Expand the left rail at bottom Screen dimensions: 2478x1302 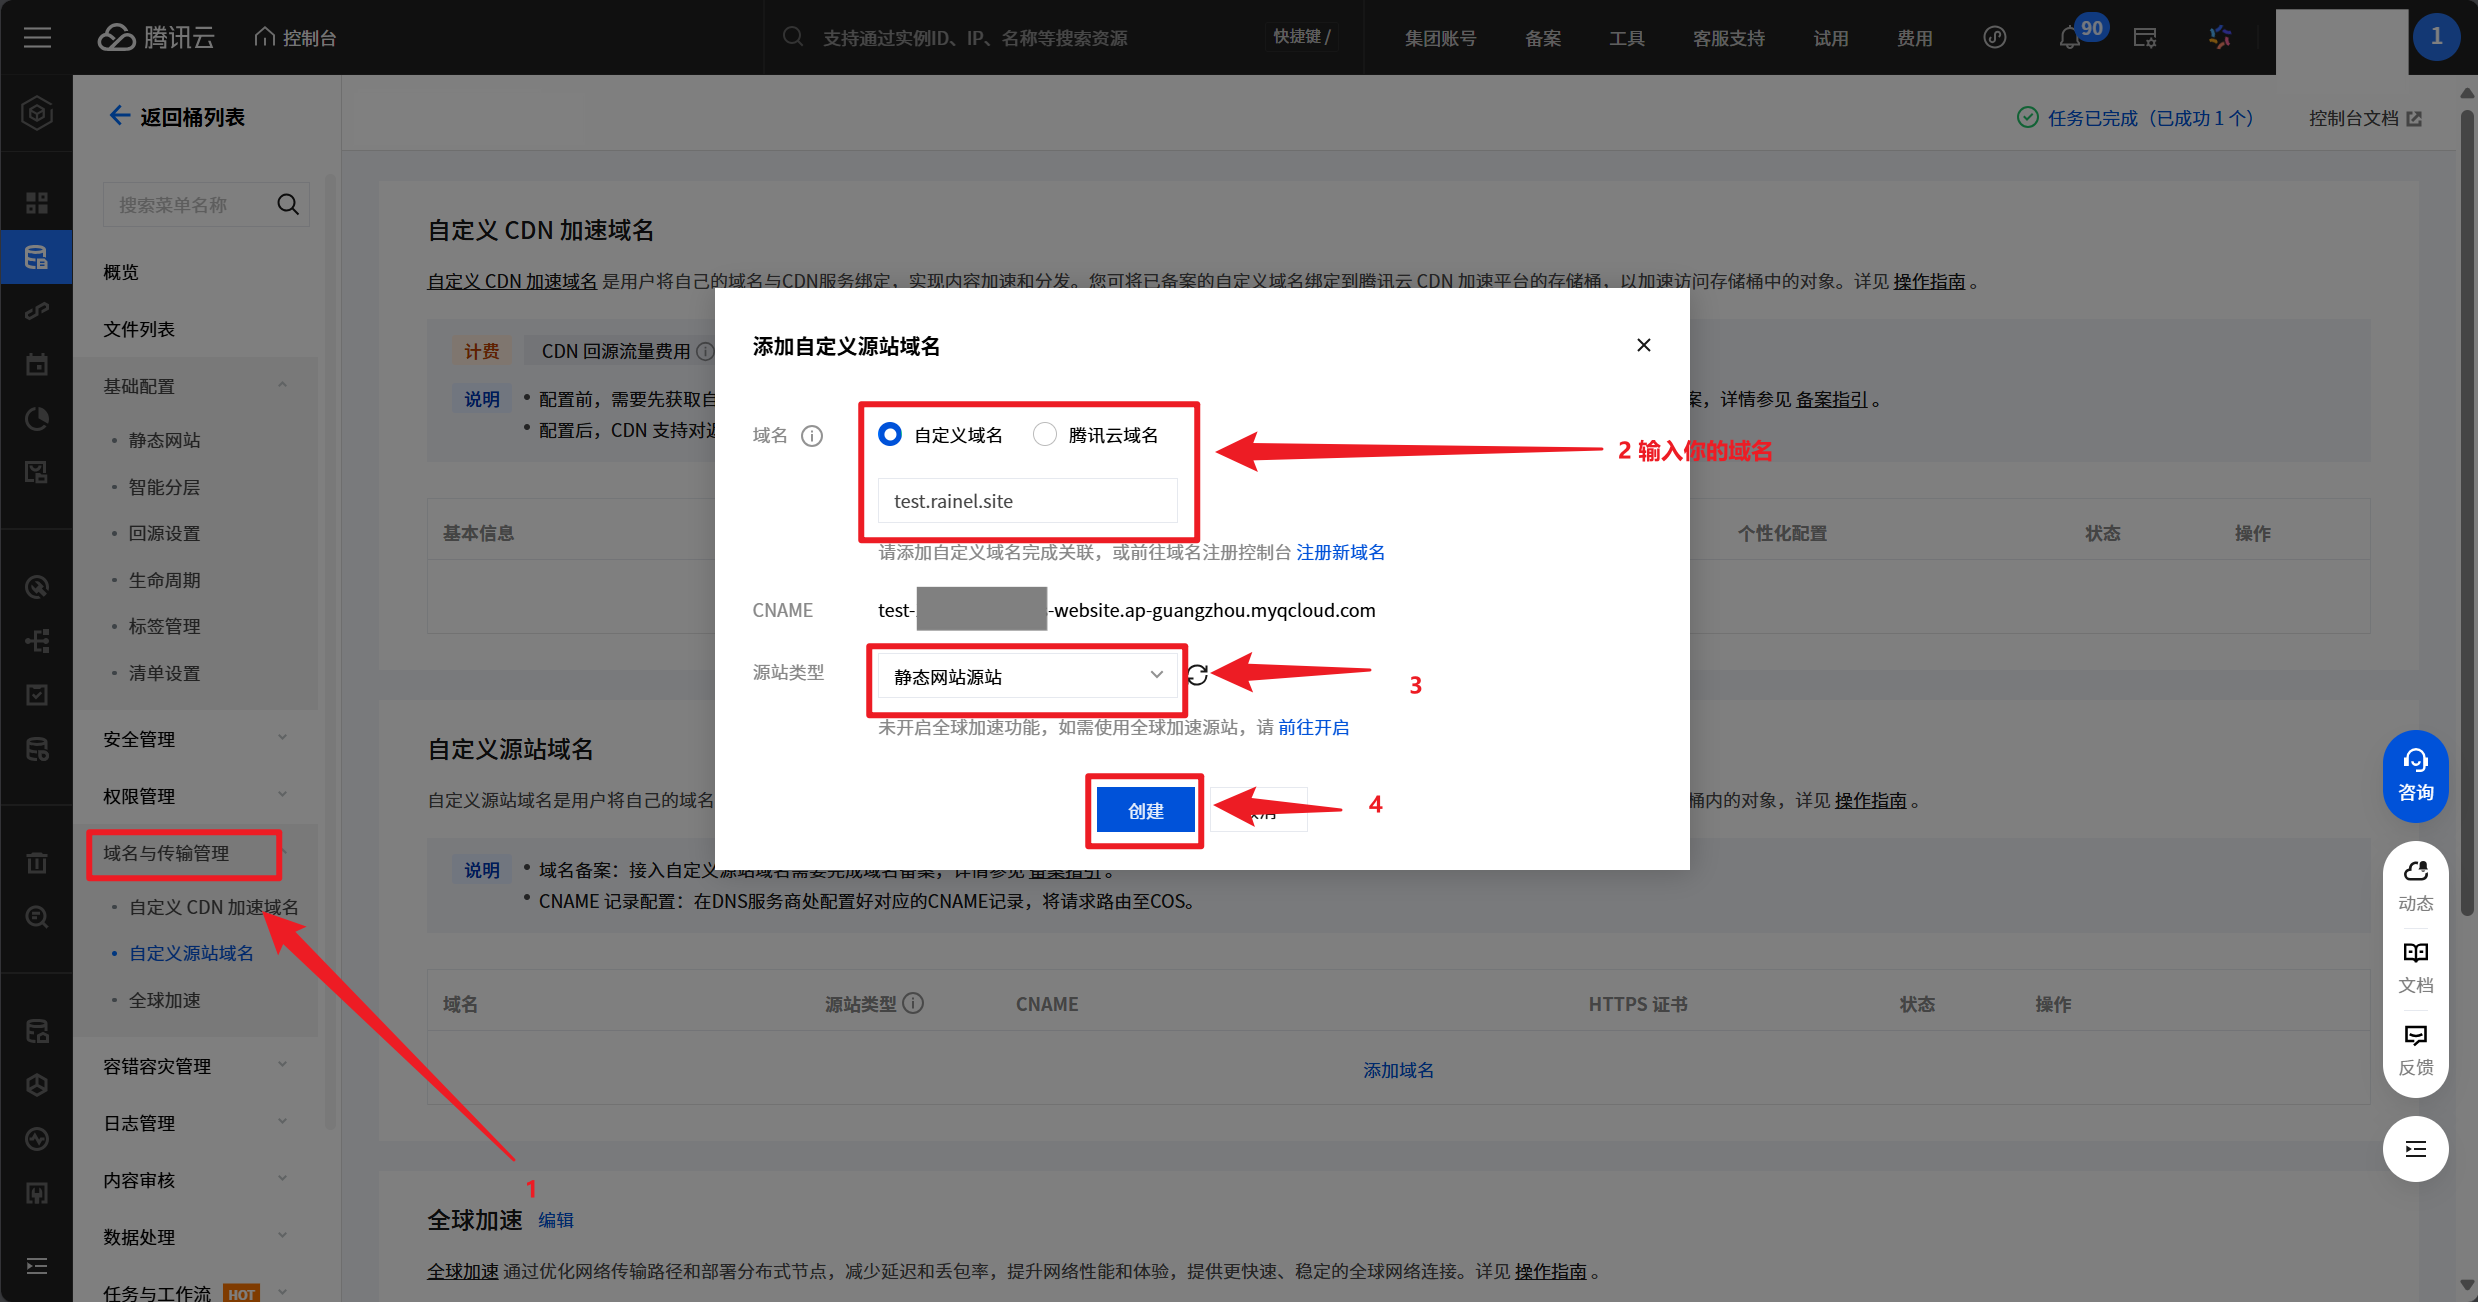(x=37, y=1266)
